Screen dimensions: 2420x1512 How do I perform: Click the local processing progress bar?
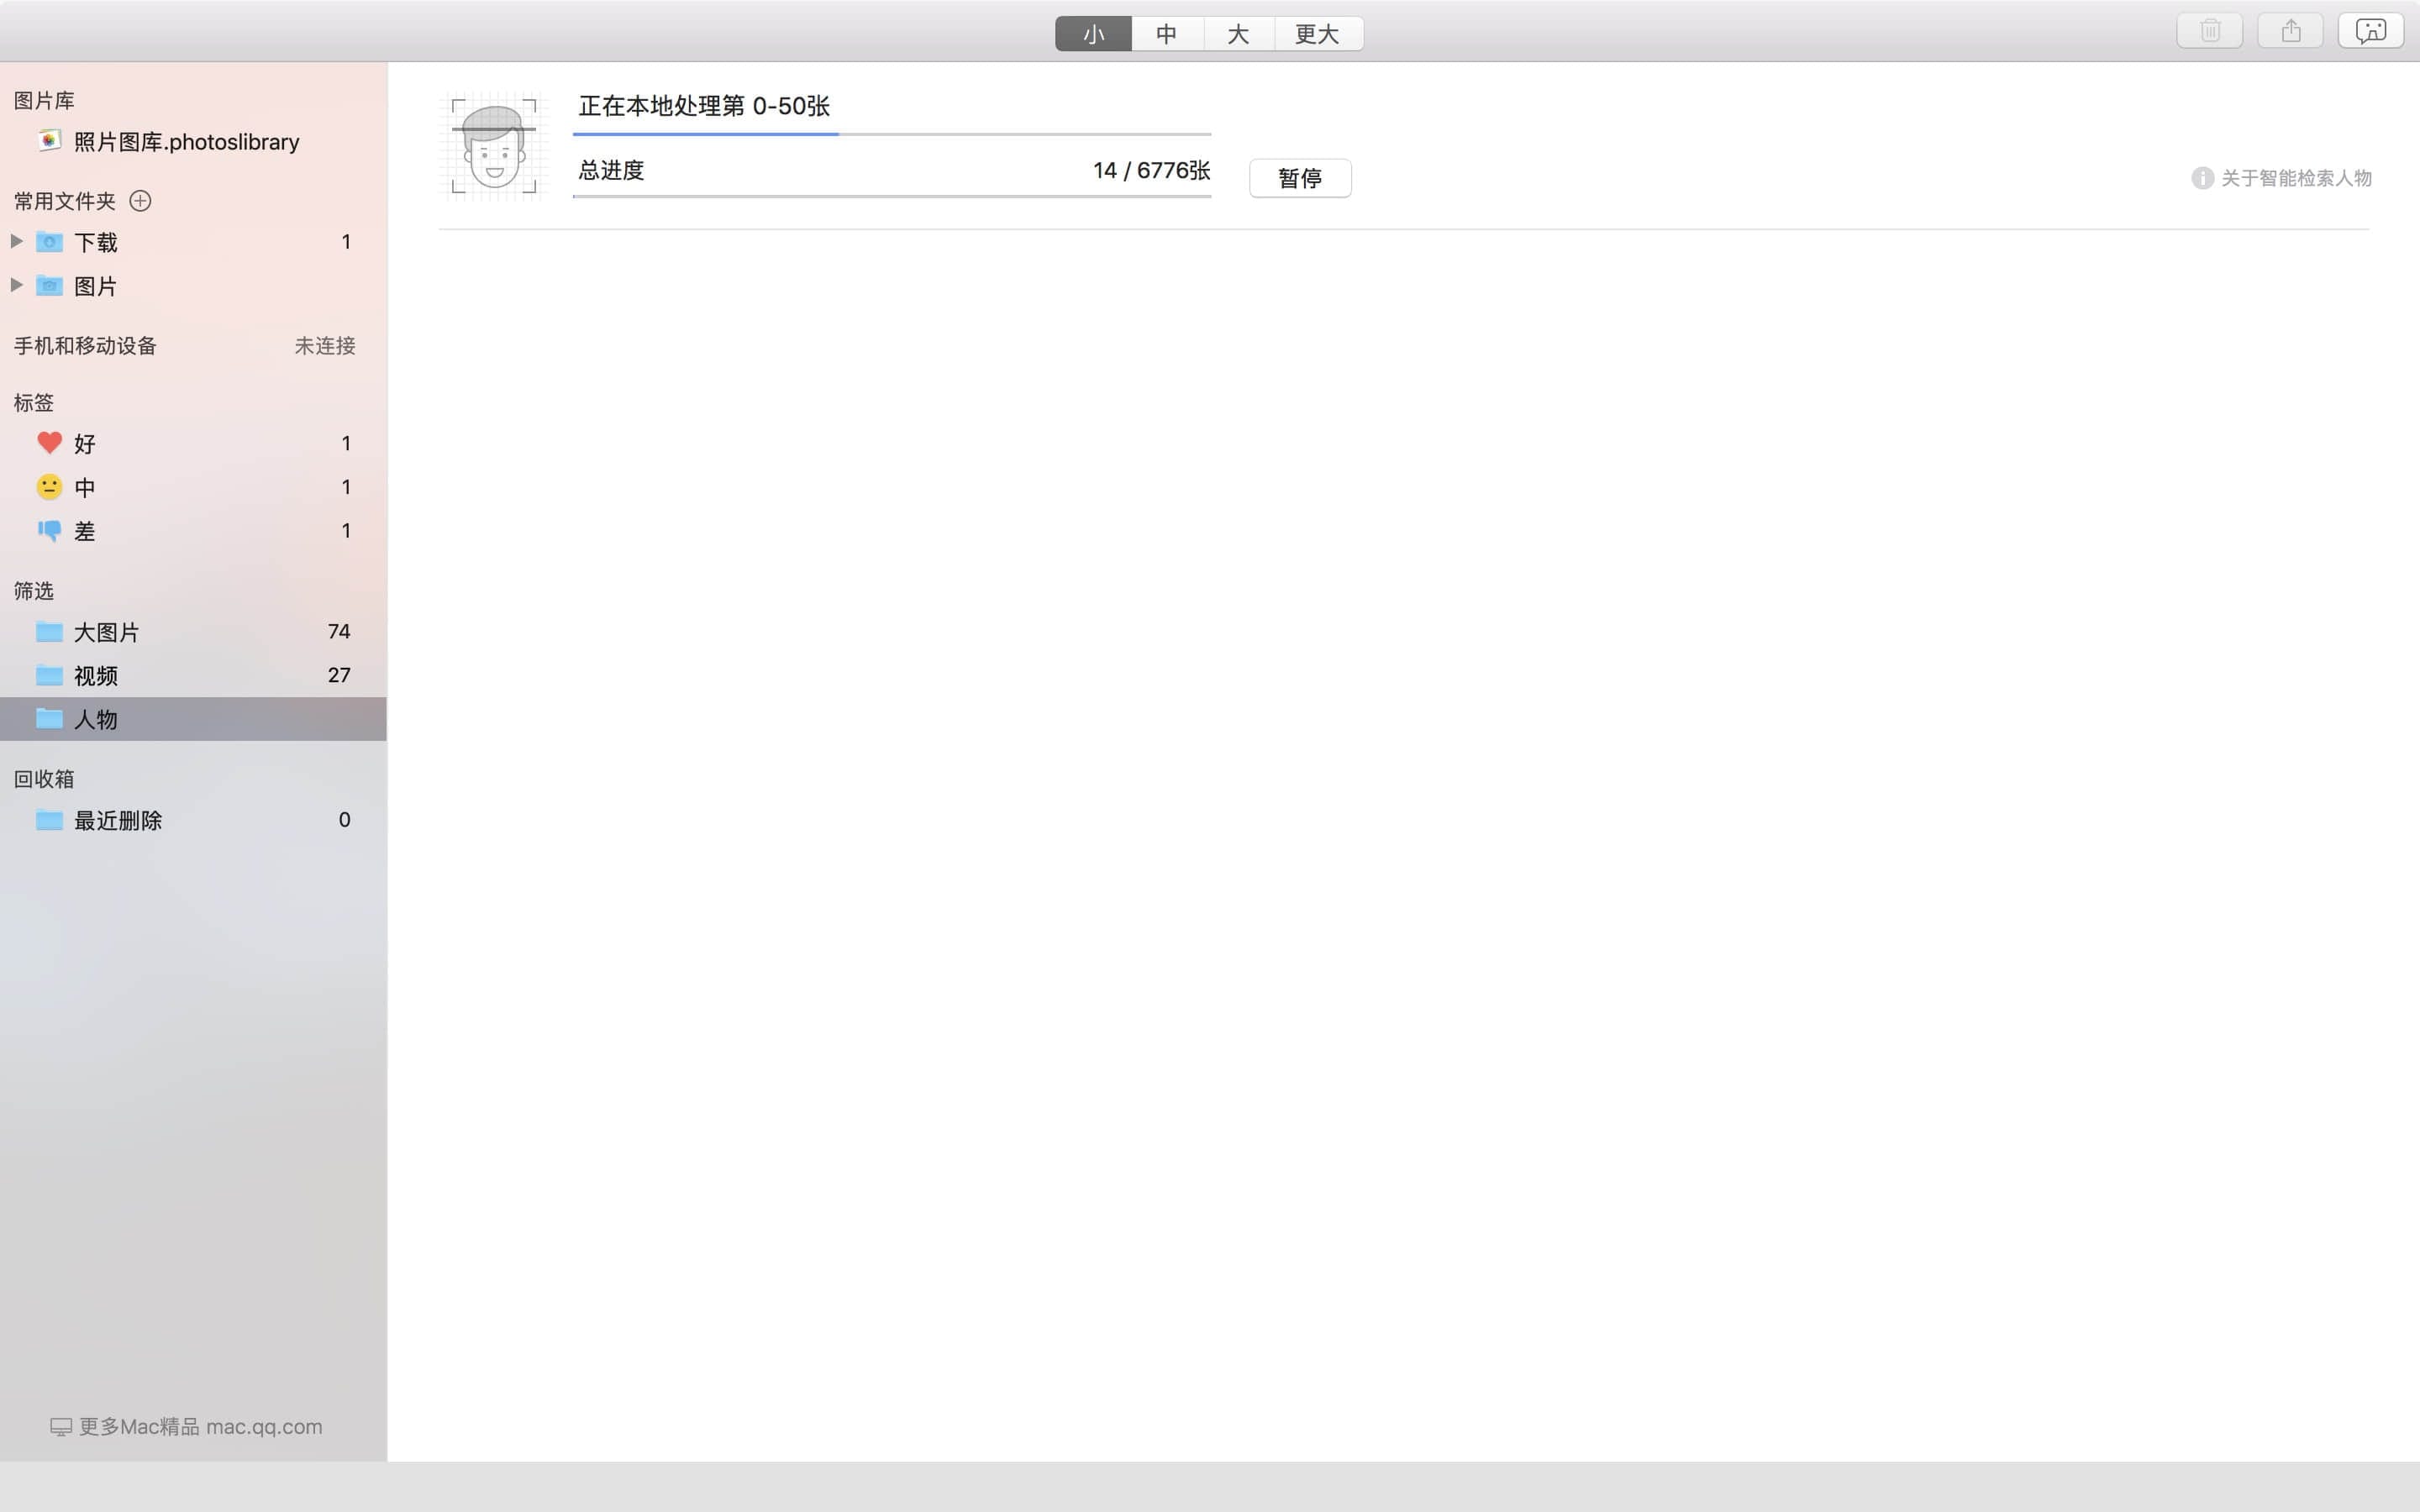tap(892, 133)
